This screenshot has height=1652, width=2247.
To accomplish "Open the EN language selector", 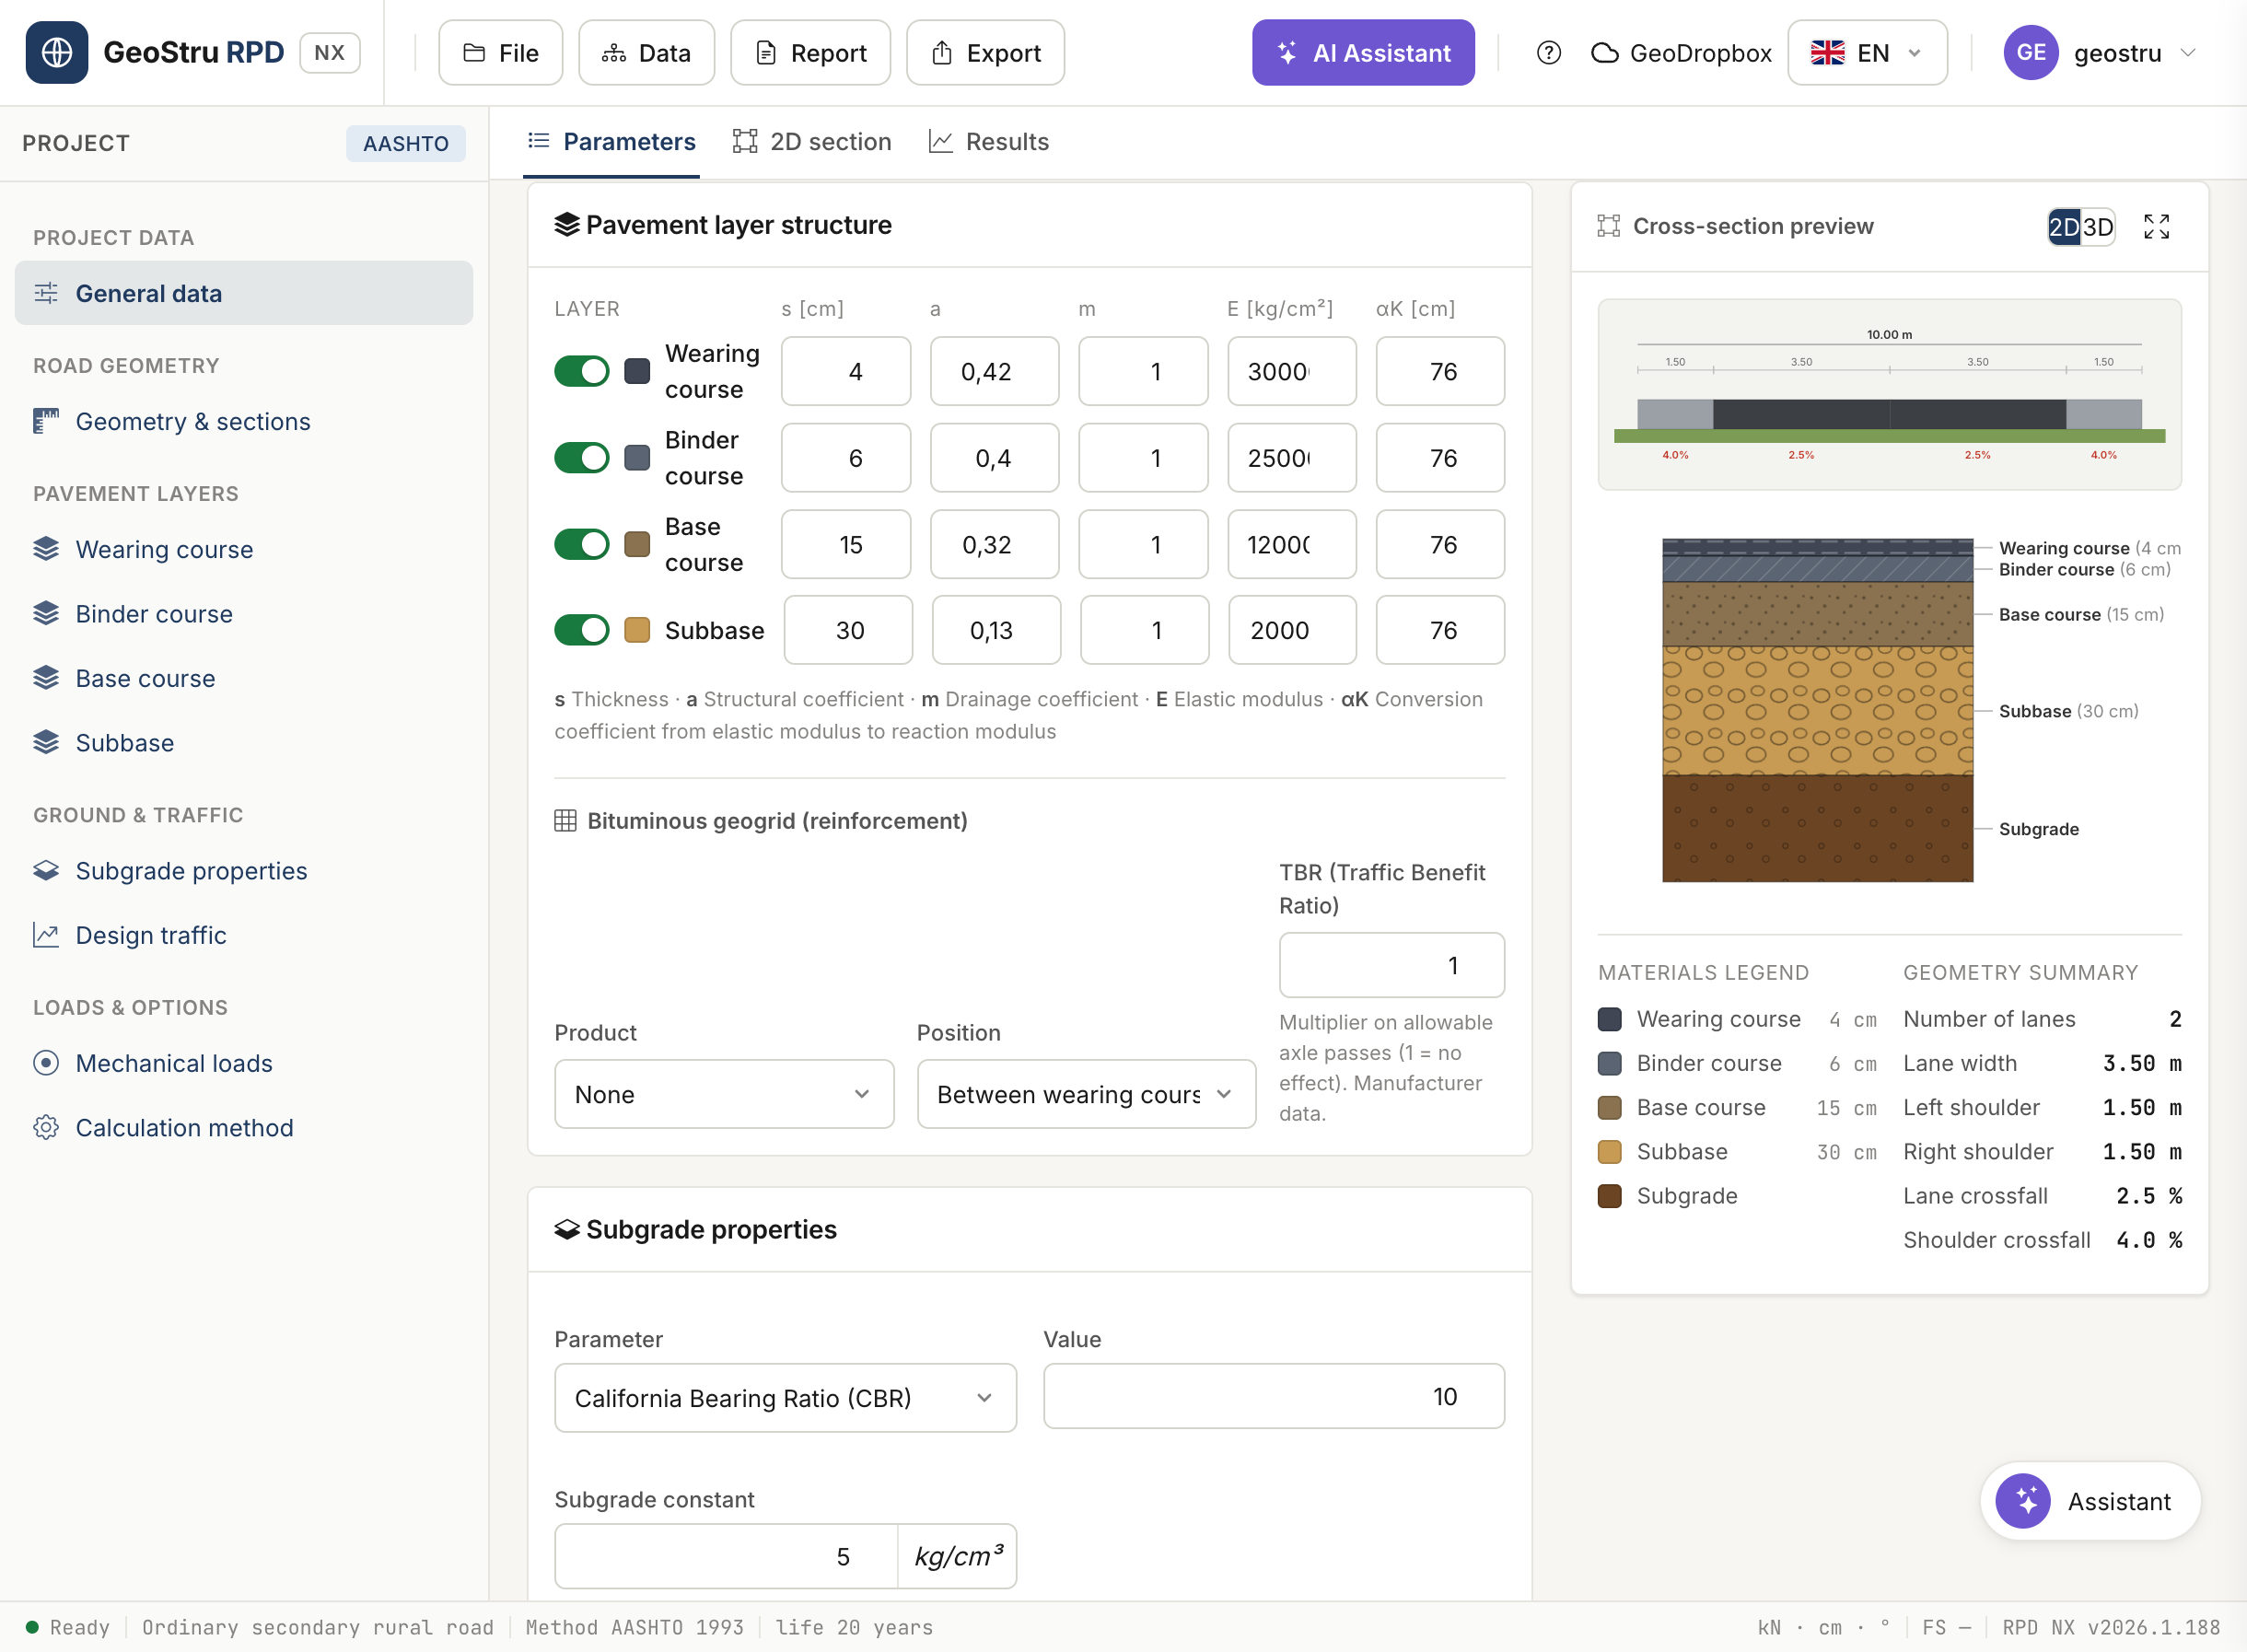I will coord(1867,53).
